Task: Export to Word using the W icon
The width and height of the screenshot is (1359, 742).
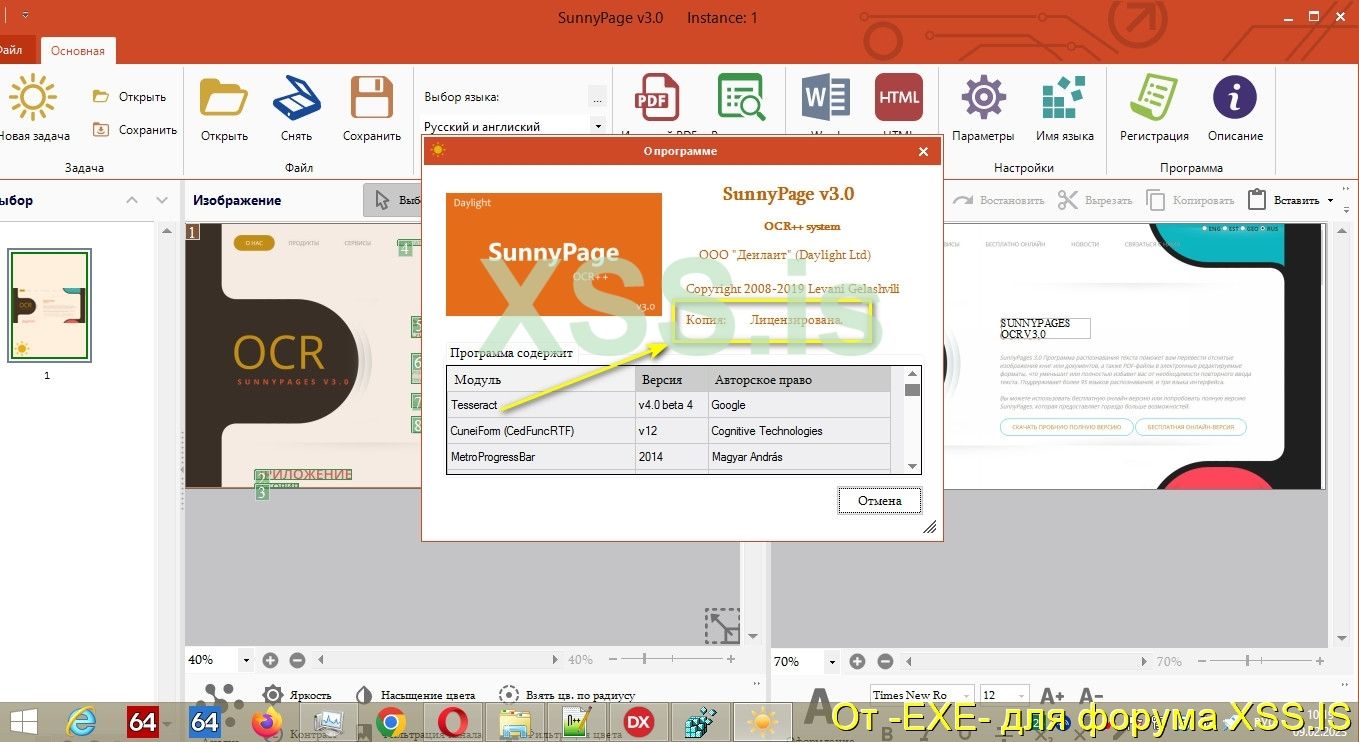Action: [826, 98]
